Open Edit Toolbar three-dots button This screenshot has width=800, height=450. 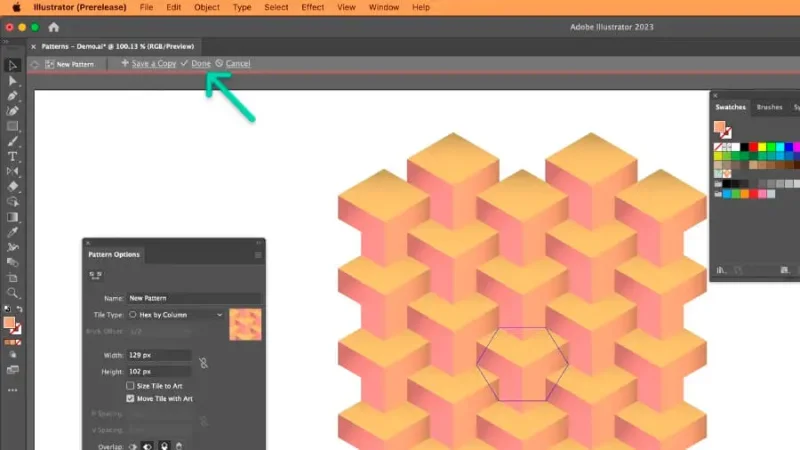[x=13, y=390]
